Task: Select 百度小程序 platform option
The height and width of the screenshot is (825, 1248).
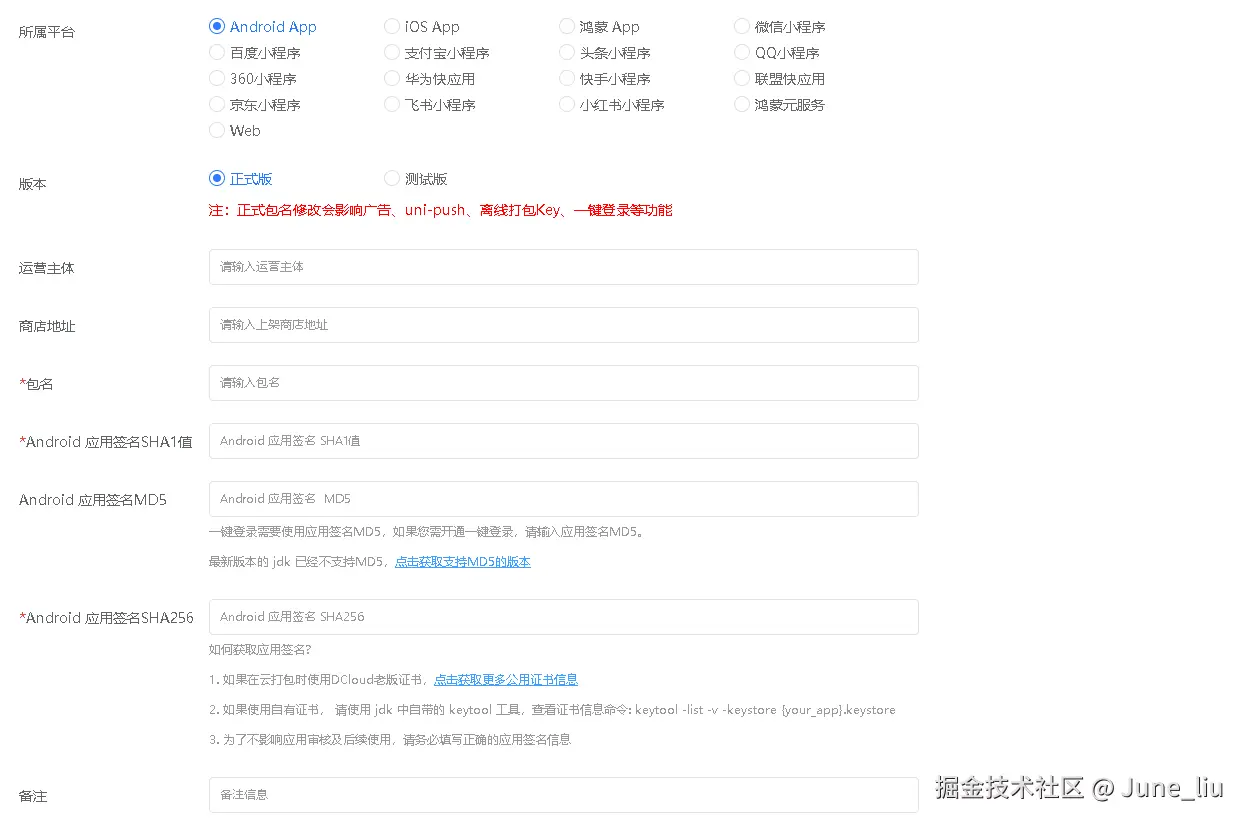Action: 217,53
